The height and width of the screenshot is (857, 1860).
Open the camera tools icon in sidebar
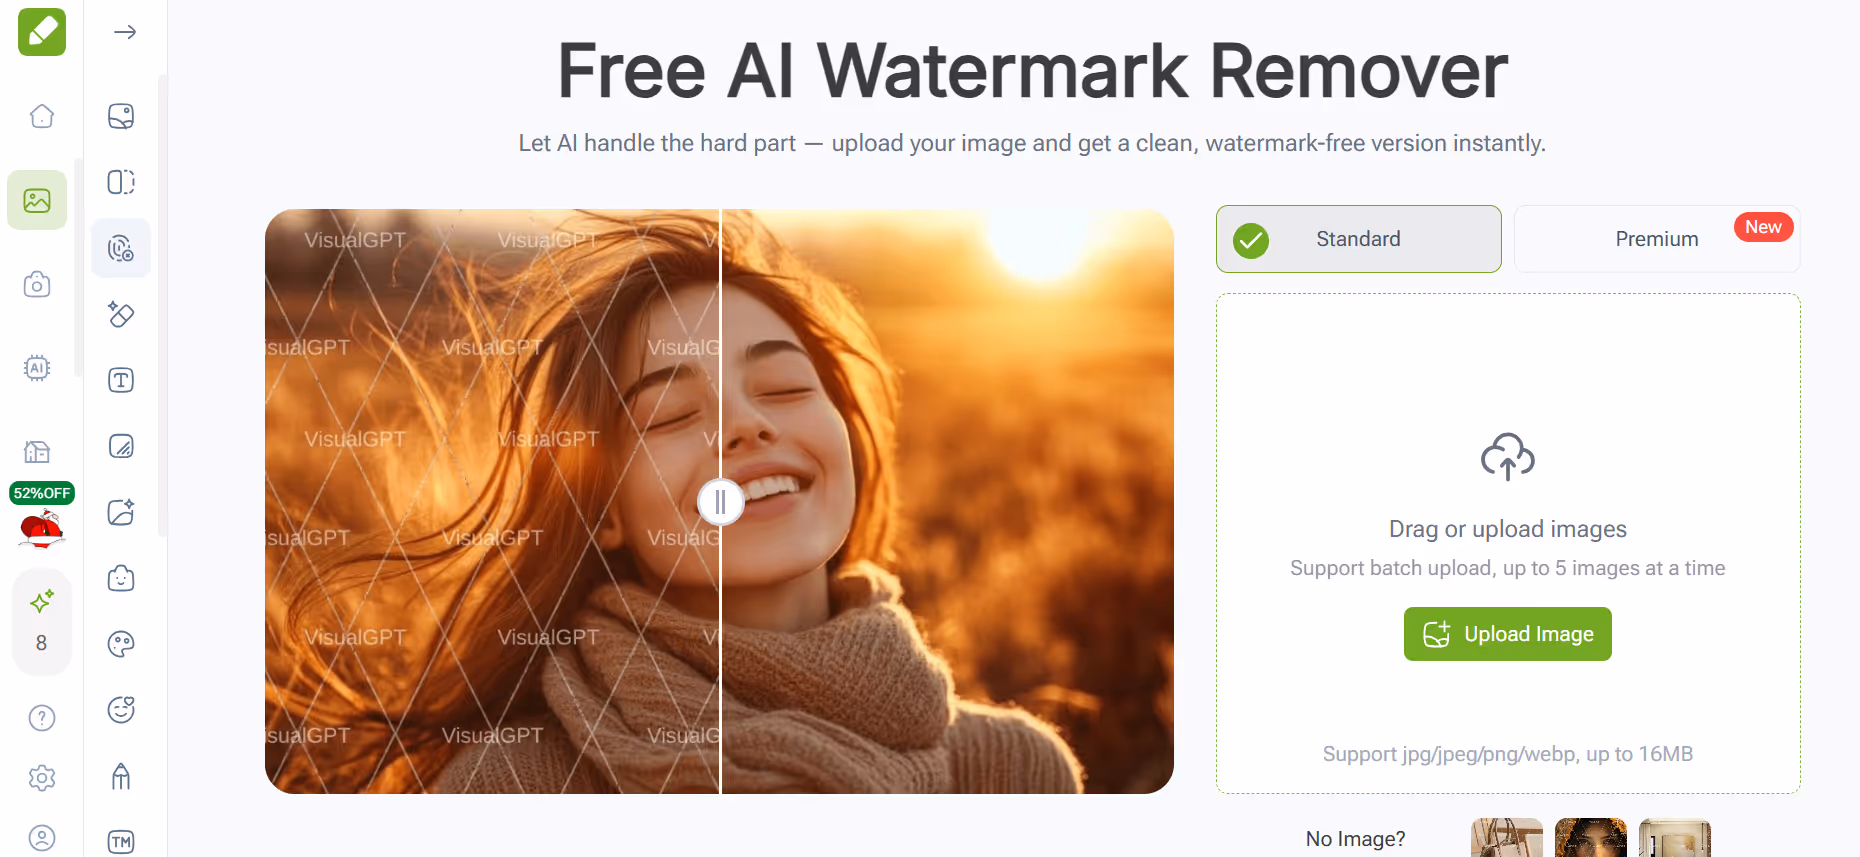pos(37,285)
